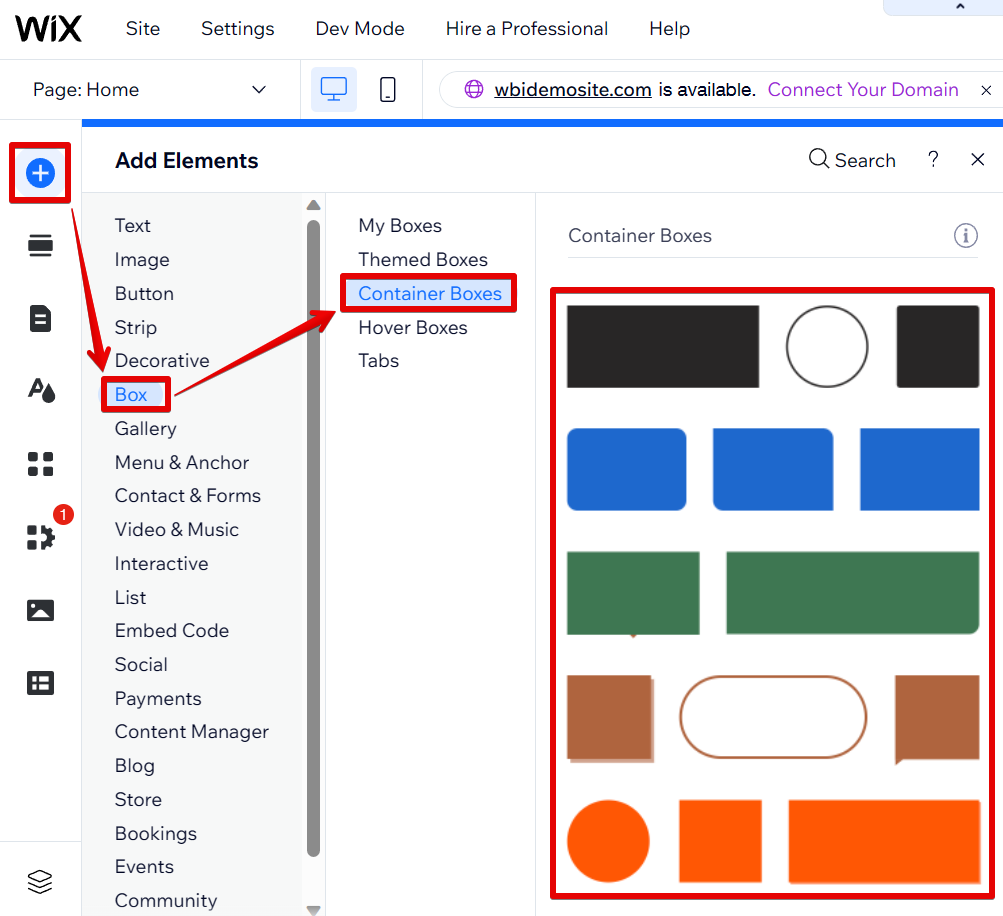Viewport: 1003px width, 916px height.
Task: Switch to the mobile view icon
Action: [x=388, y=90]
